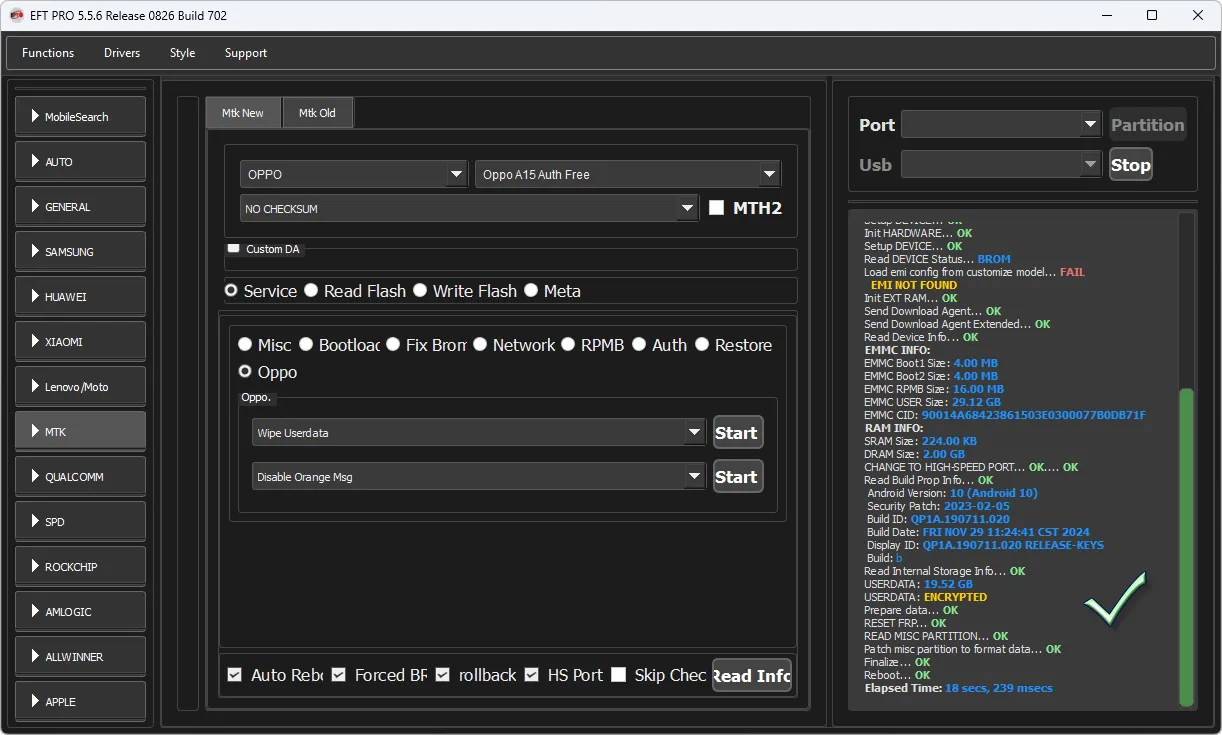Open the ALLWINNER sidebar section
Image resolution: width=1222 pixels, height=735 pixels.
click(80, 657)
